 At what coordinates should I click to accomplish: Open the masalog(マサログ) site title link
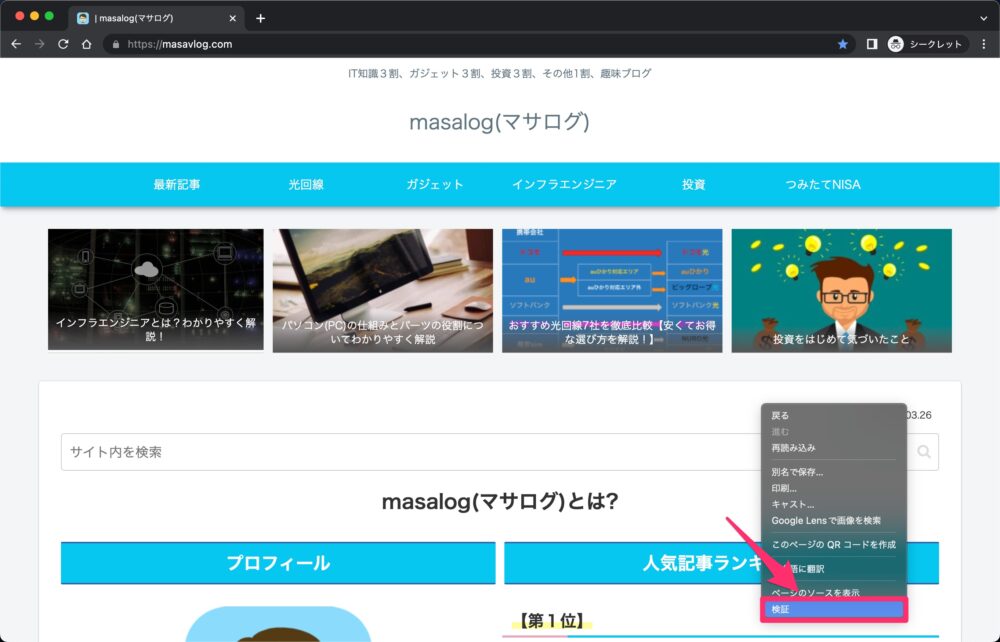[499, 121]
